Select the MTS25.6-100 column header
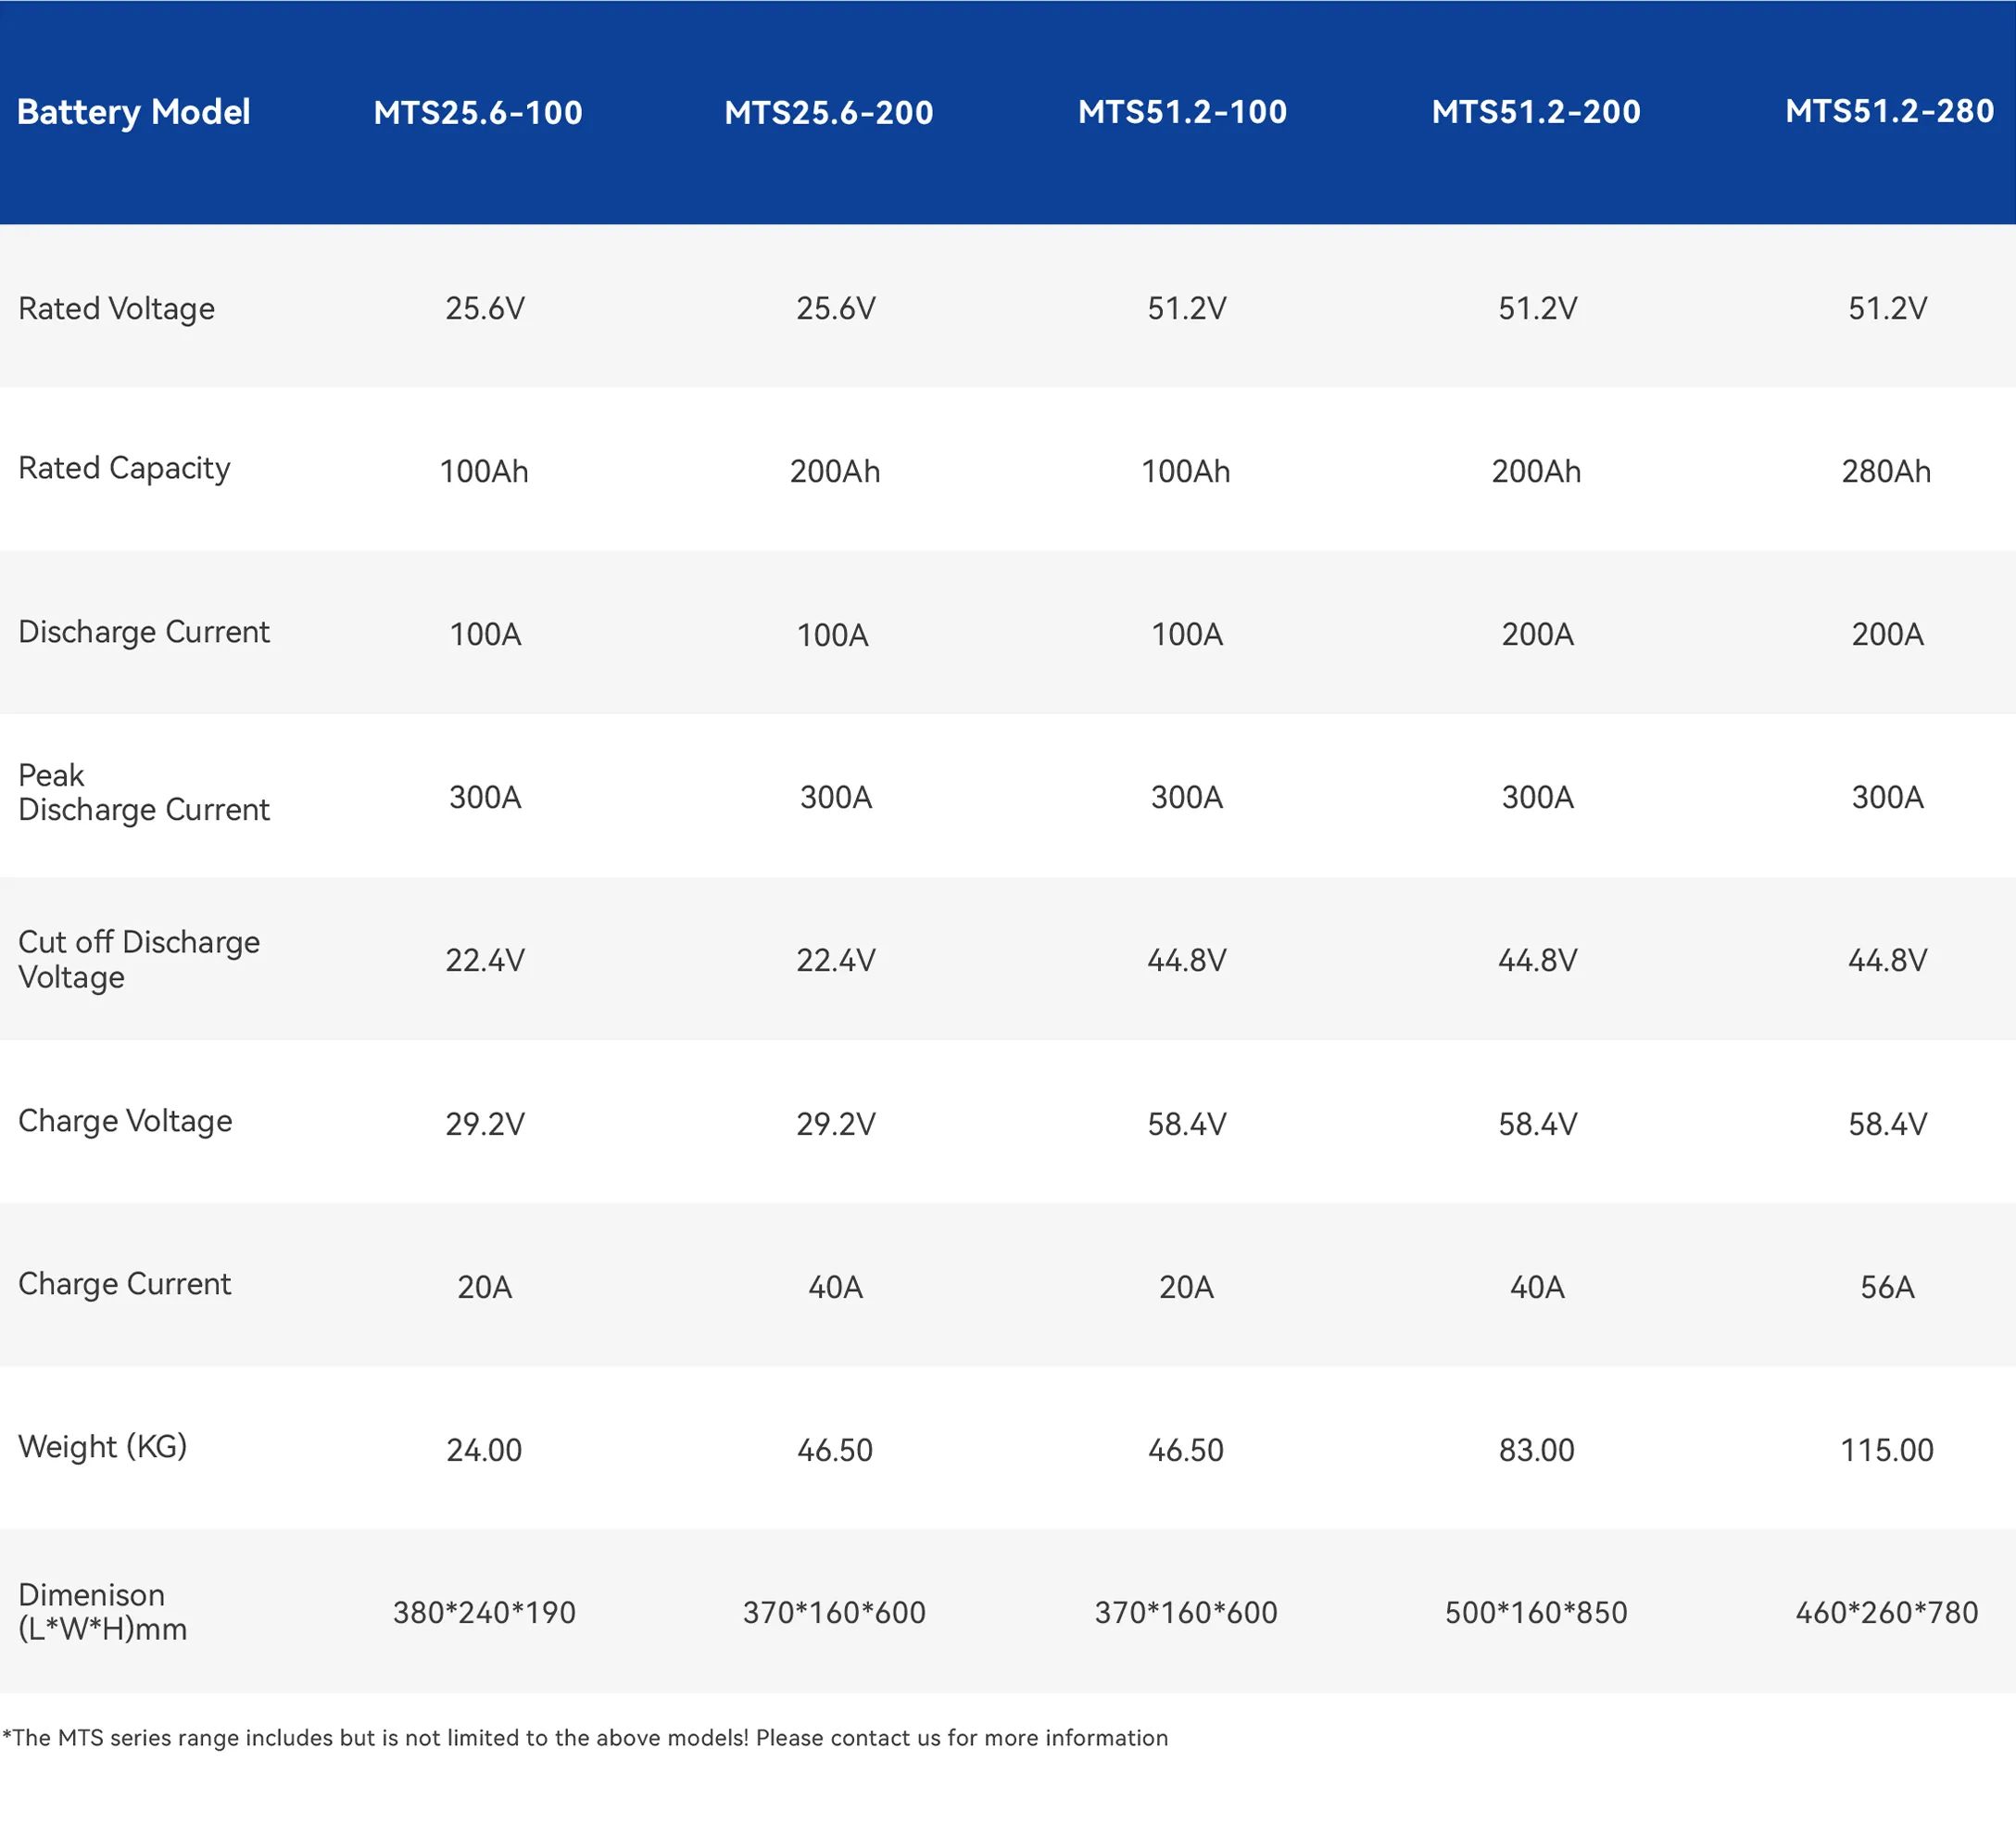The height and width of the screenshot is (1836, 2016). point(478,112)
